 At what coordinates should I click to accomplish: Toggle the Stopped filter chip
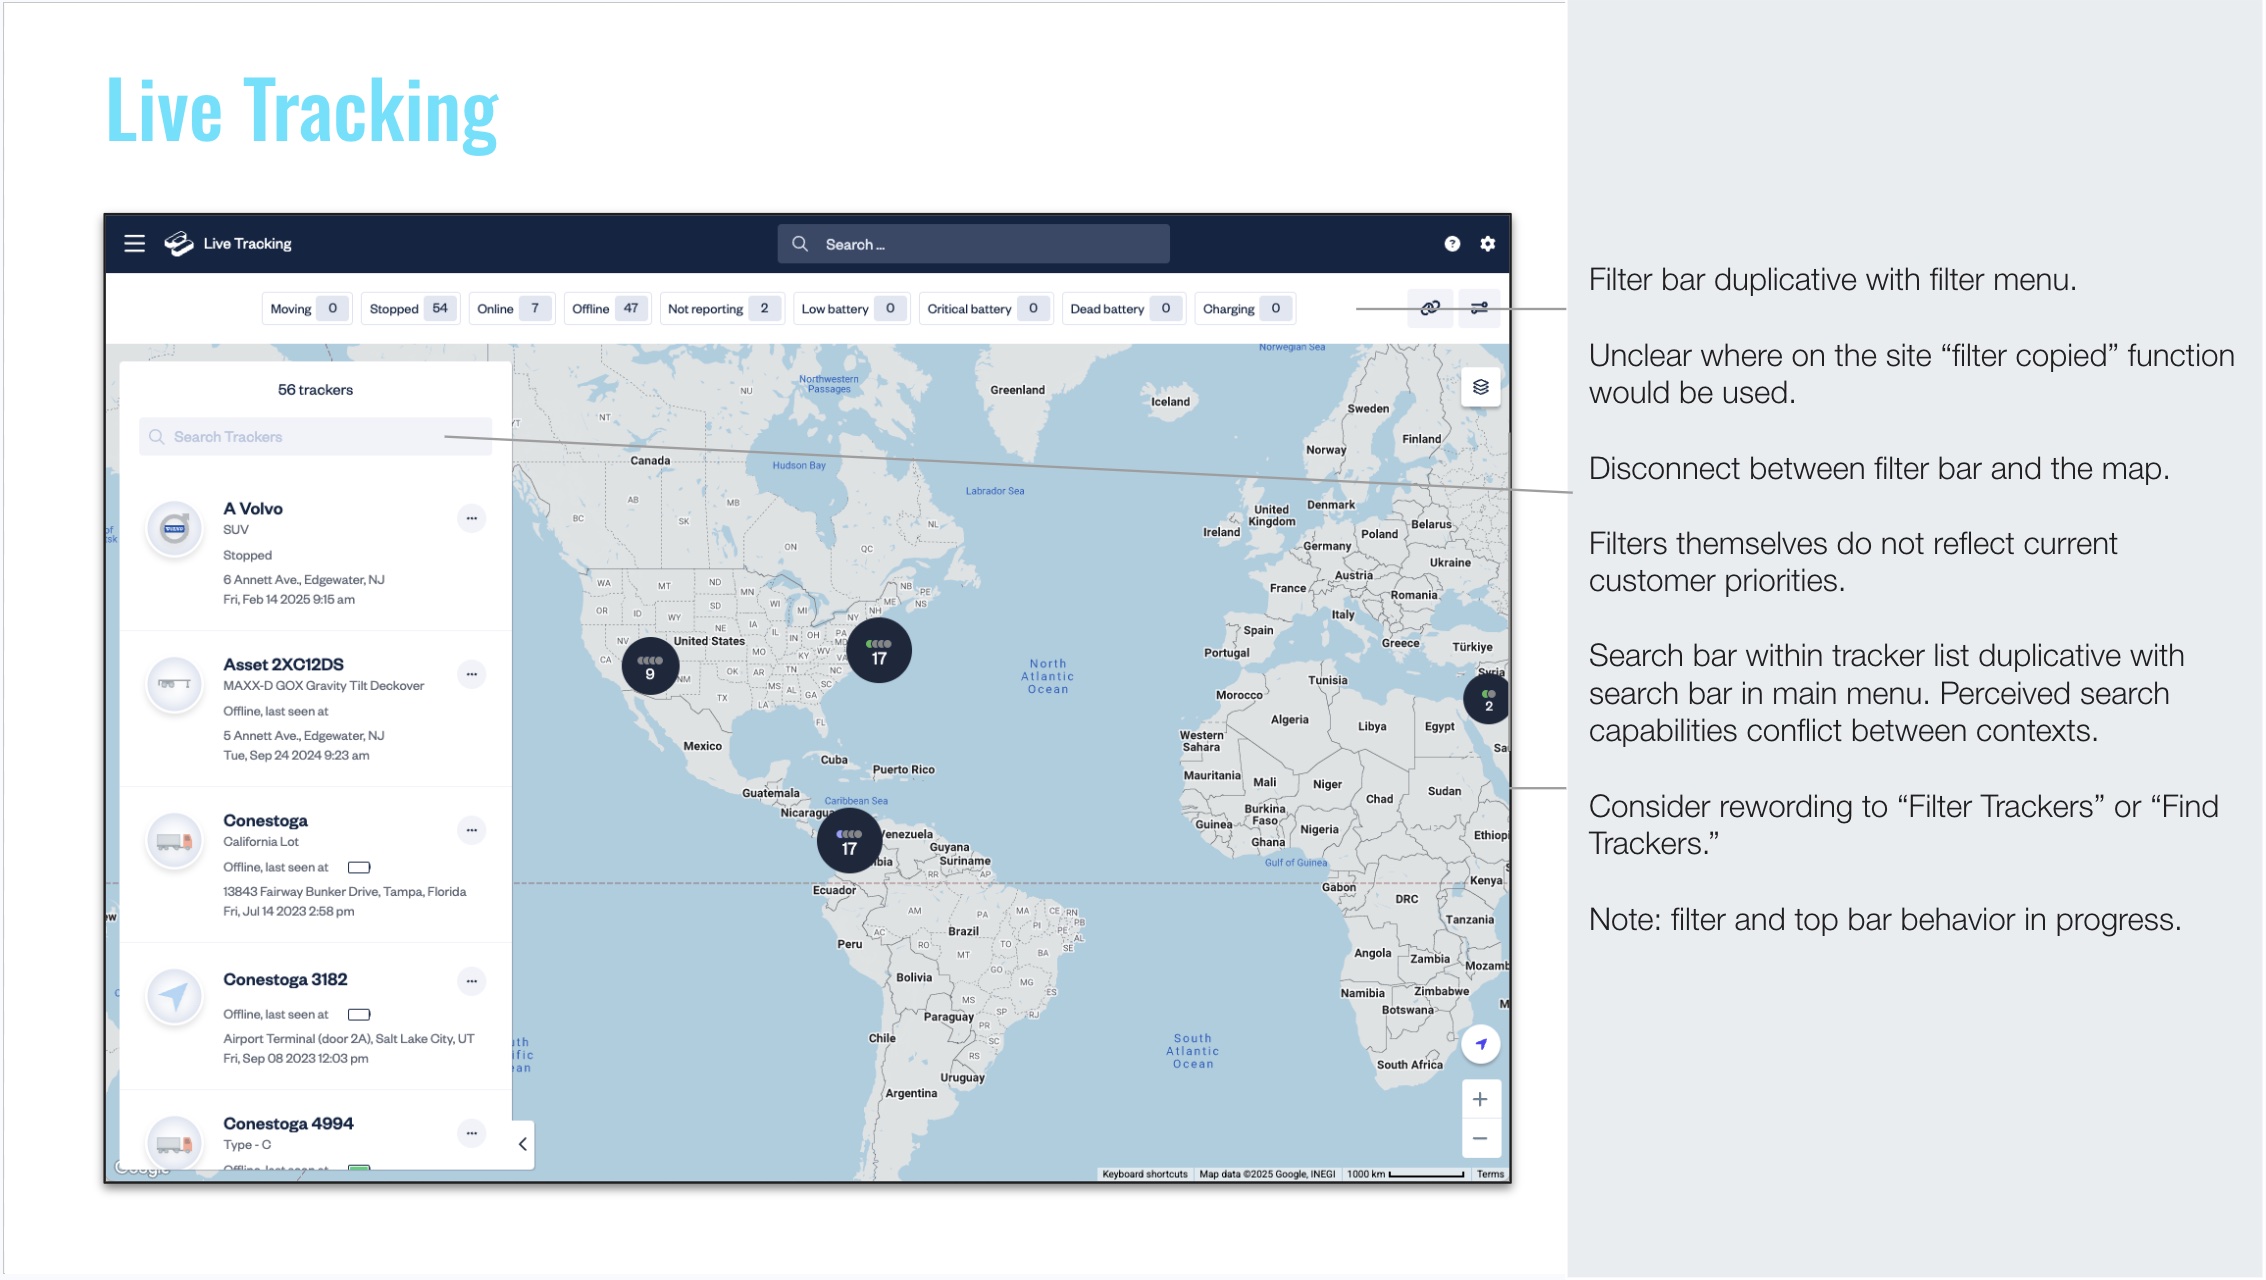410,308
